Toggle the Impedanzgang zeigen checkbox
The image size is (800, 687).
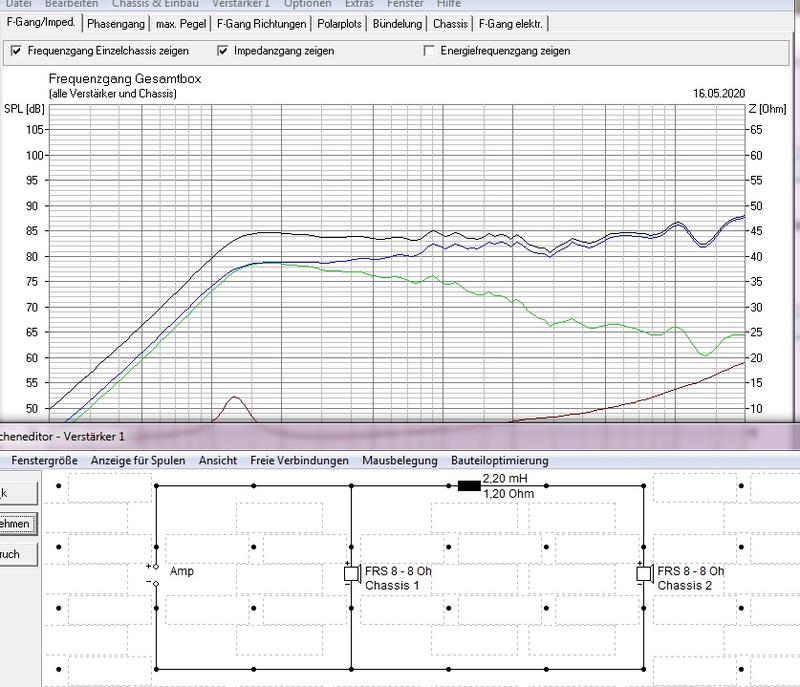coord(223,51)
